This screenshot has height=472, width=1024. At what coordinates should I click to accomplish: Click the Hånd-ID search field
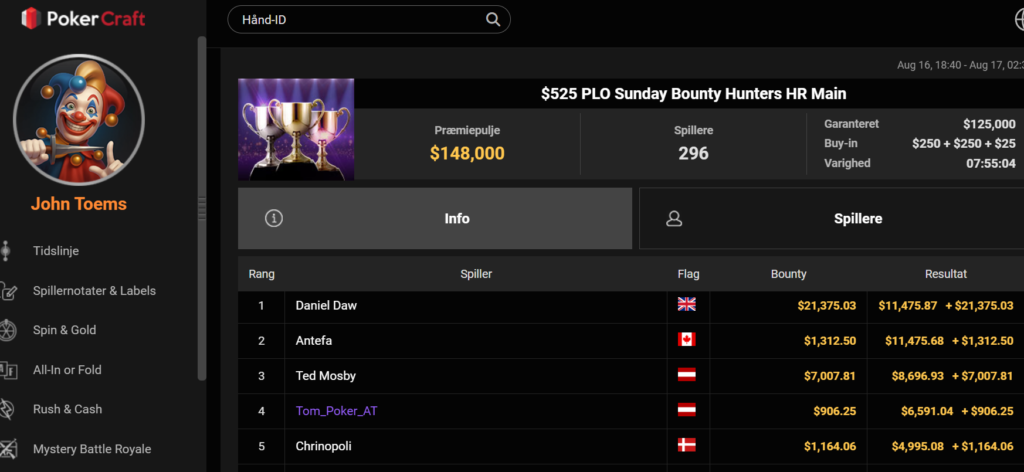pyautogui.click(x=368, y=20)
